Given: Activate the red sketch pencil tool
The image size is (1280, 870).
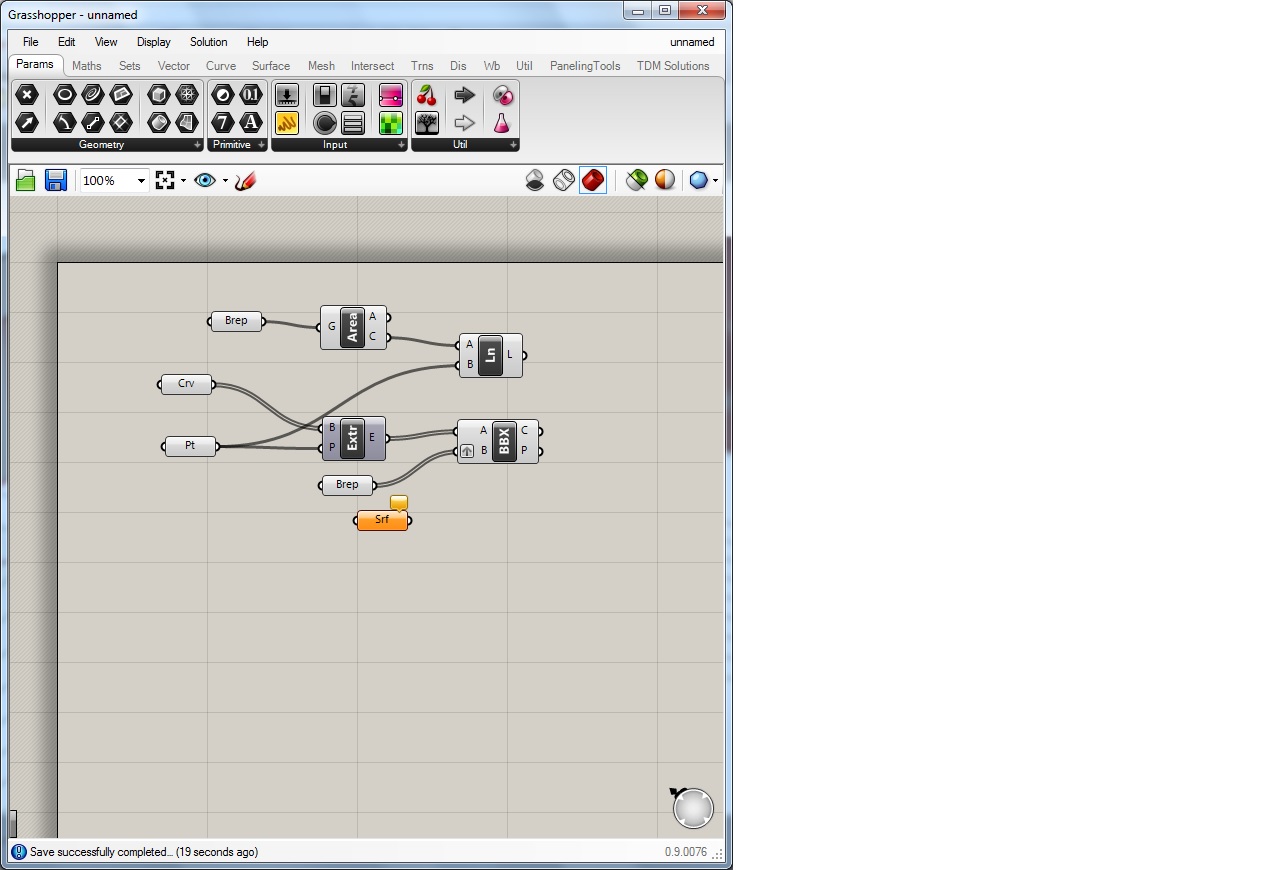Looking at the screenshot, I should pyautogui.click(x=246, y=180).
